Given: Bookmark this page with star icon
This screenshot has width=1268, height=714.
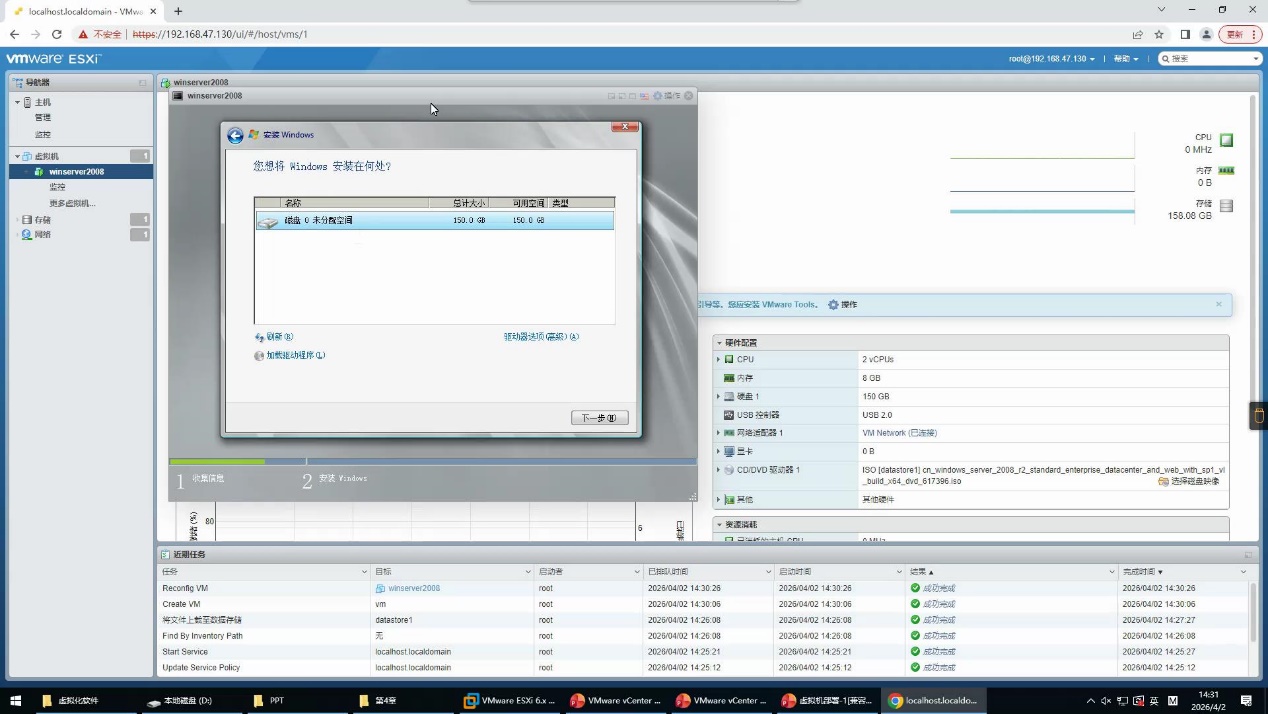Looking at the screenshot, I should [x=1159, y=34].
